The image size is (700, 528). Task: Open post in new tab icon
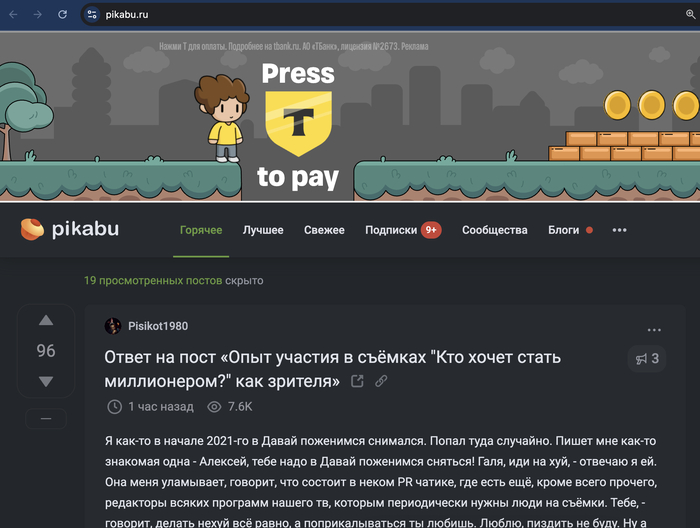[357, 381]
